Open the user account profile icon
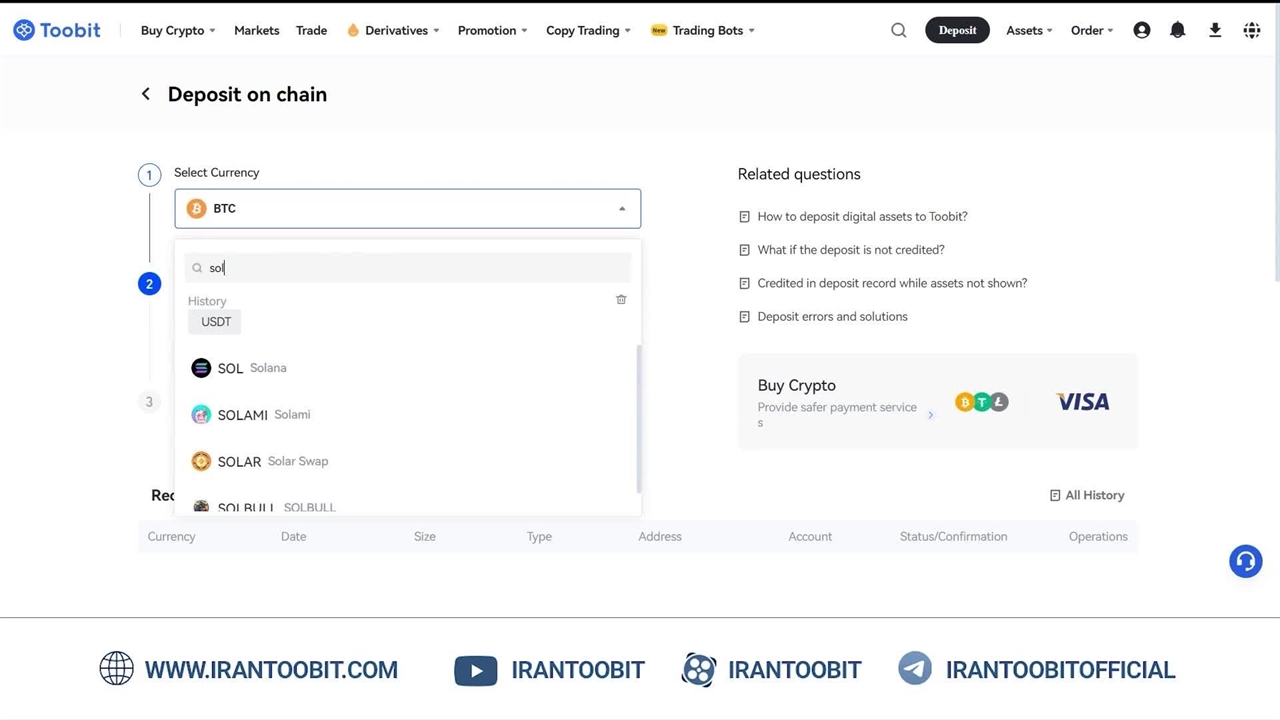Screen dimensions: 1280x720 tap(1141, 30)
